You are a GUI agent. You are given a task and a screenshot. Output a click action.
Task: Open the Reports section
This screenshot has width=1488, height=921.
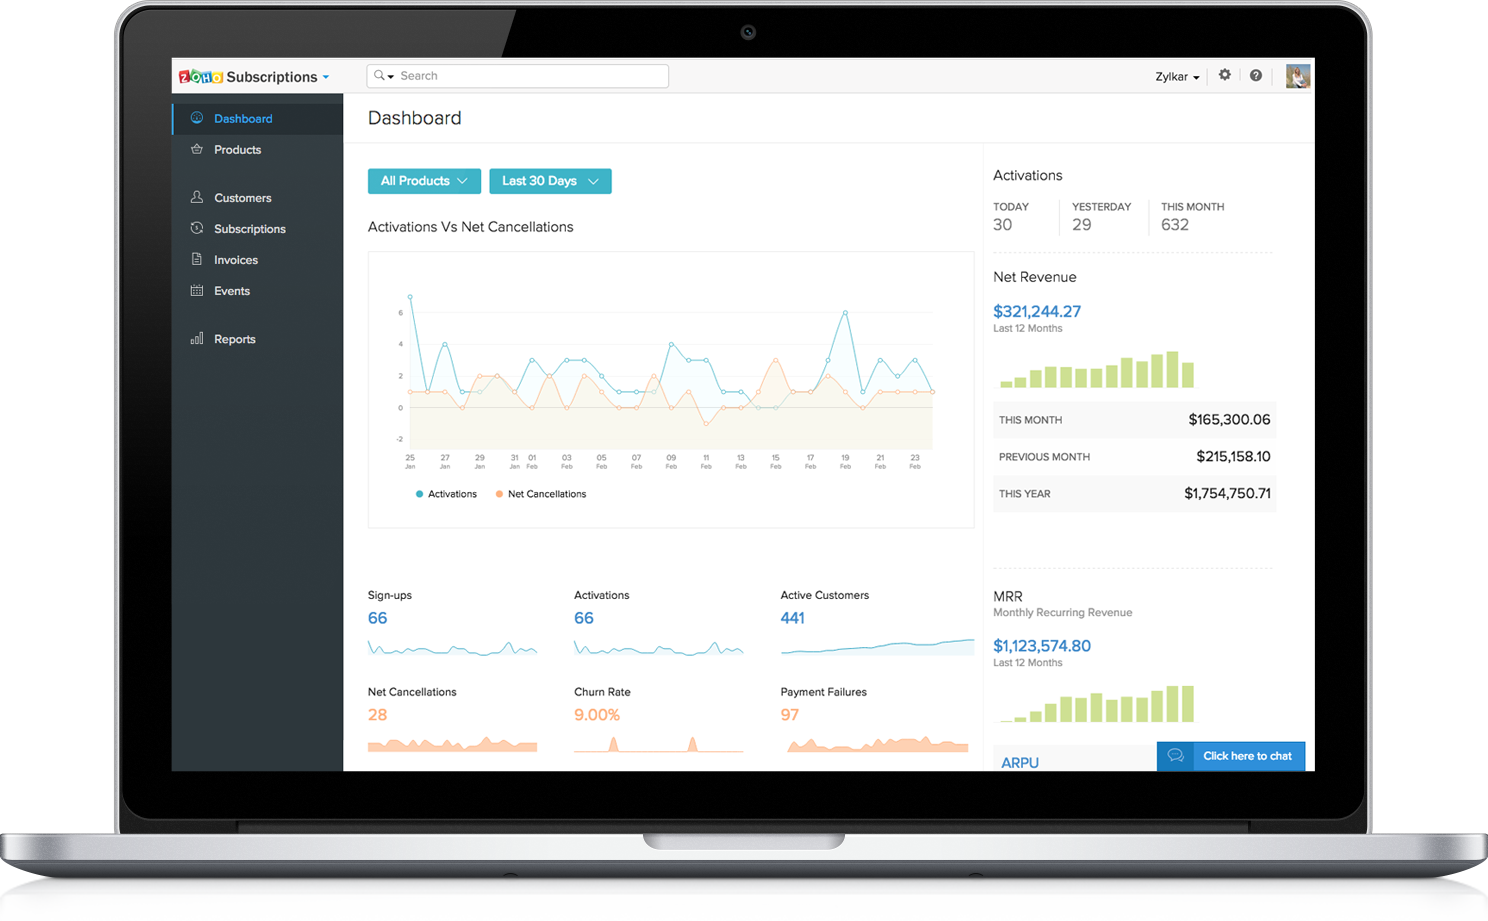pos(234,338)
